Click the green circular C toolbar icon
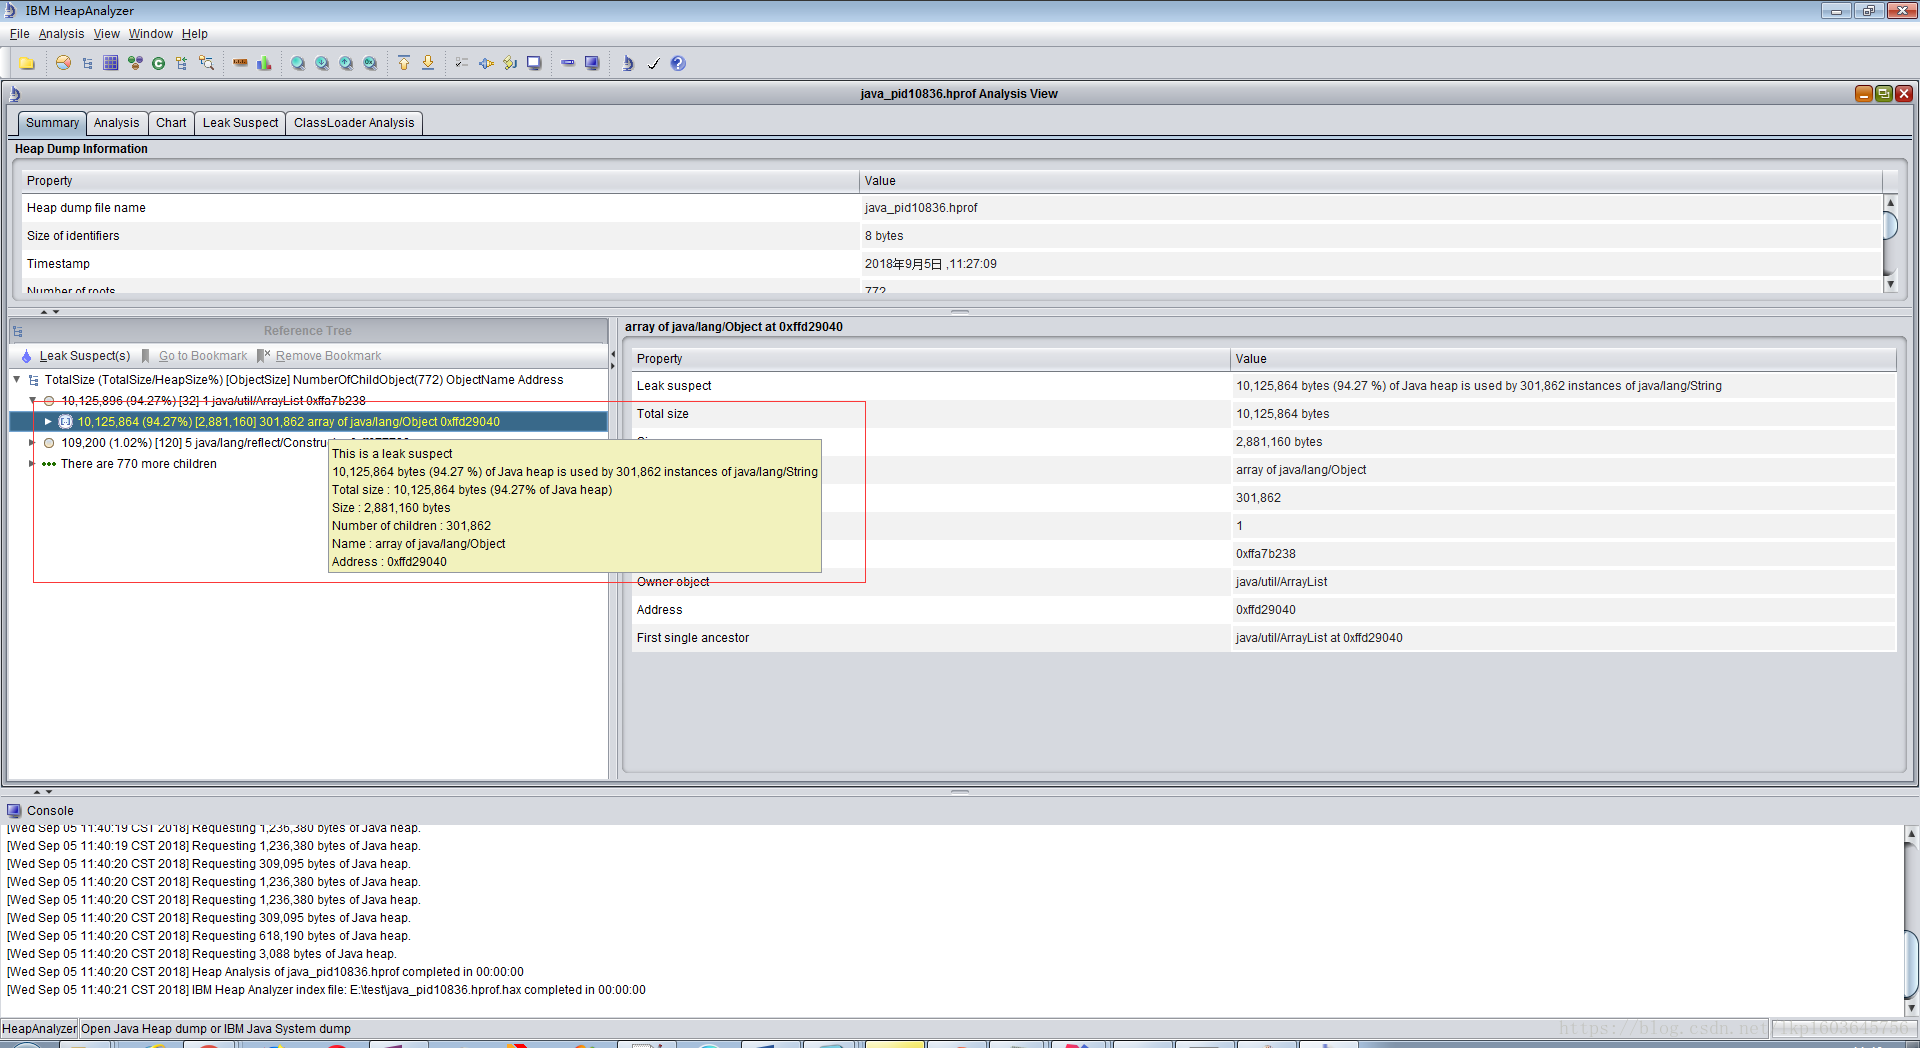The height and width of the screenshot is (1048, 1920). point(158,63)
